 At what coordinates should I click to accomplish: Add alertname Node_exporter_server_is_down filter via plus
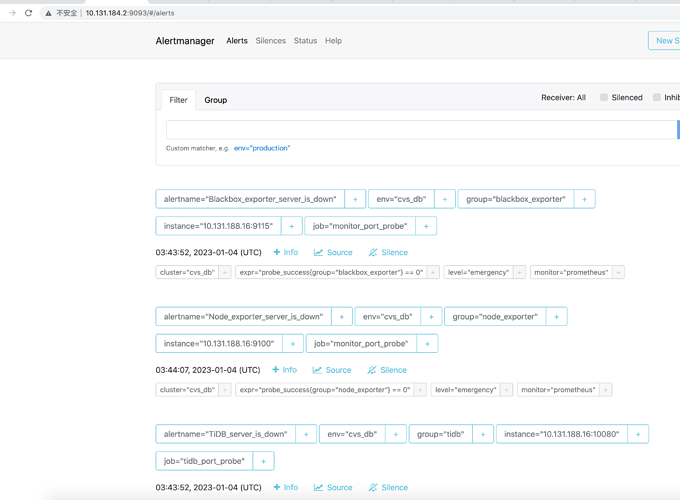[342, 317]
